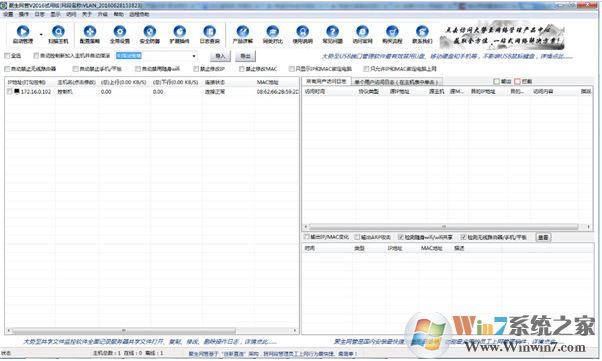Tick the 输出 checkbox above the access log

tap(496, 81)
